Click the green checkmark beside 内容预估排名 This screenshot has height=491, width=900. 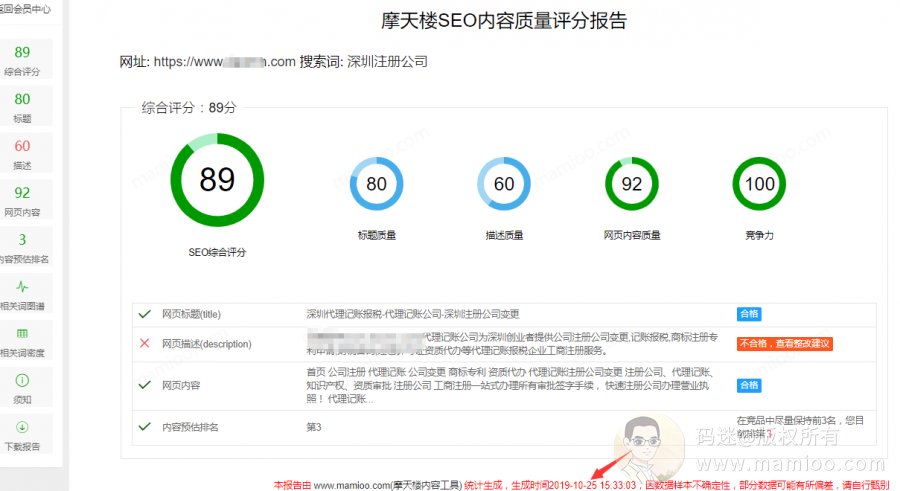145,426
